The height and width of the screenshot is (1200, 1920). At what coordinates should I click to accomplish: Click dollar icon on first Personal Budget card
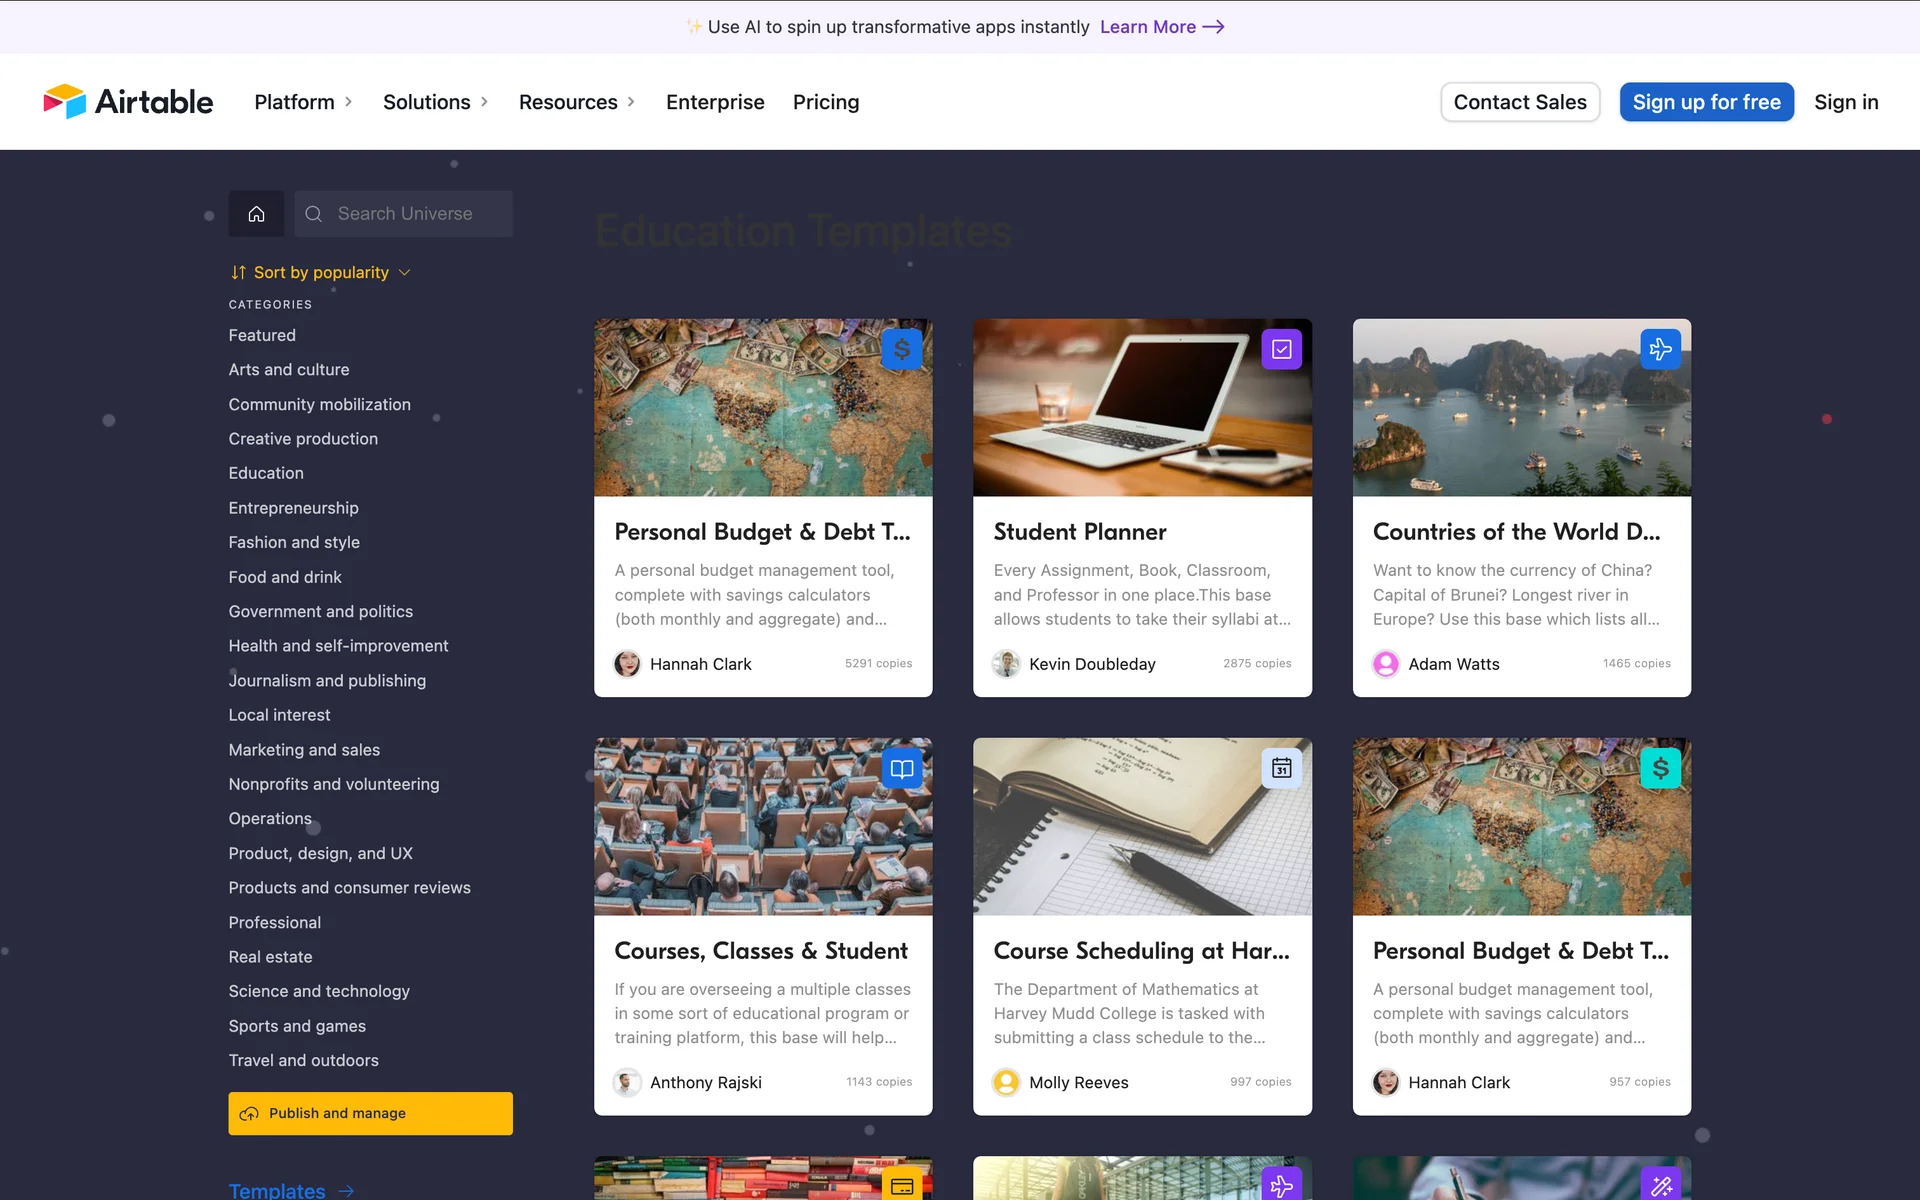(901, 349)
